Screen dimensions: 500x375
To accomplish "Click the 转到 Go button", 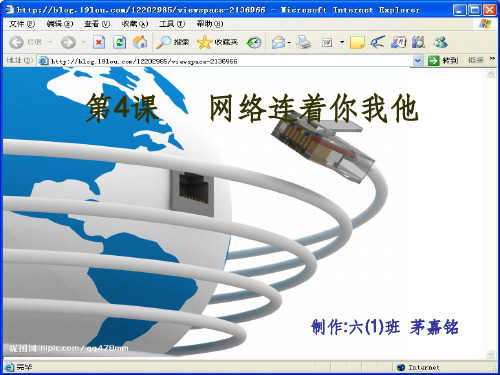I will coord(443,60).
